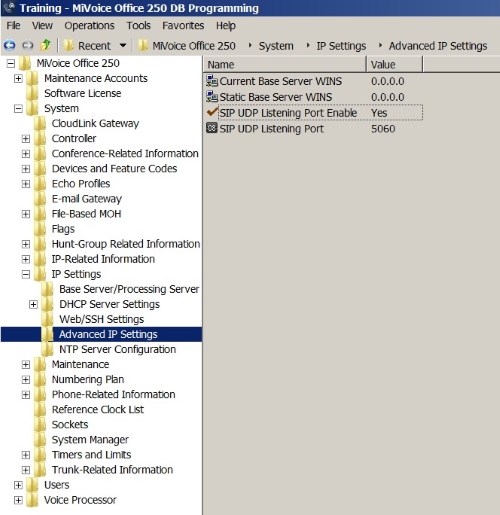Open the Favorites menu
The height and width of the screenshot is (515, 500).
[x=183, y=26]
